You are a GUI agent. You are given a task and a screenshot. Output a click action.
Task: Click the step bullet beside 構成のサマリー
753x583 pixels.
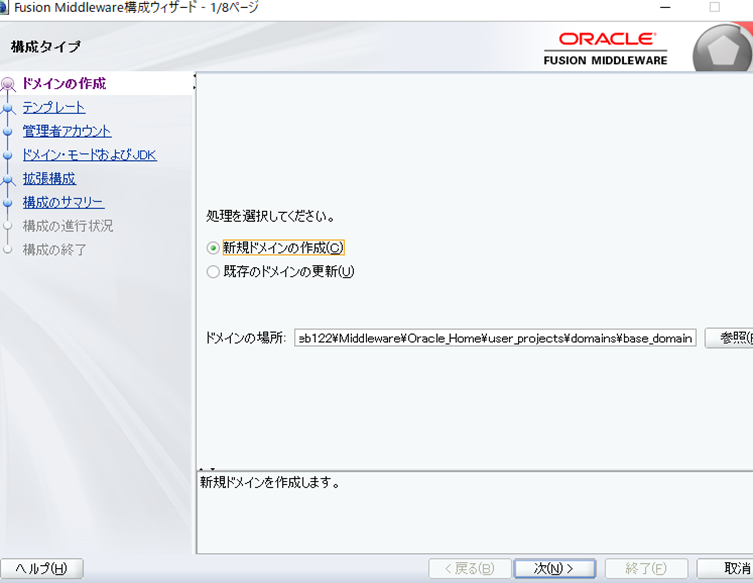coord(8,203)
